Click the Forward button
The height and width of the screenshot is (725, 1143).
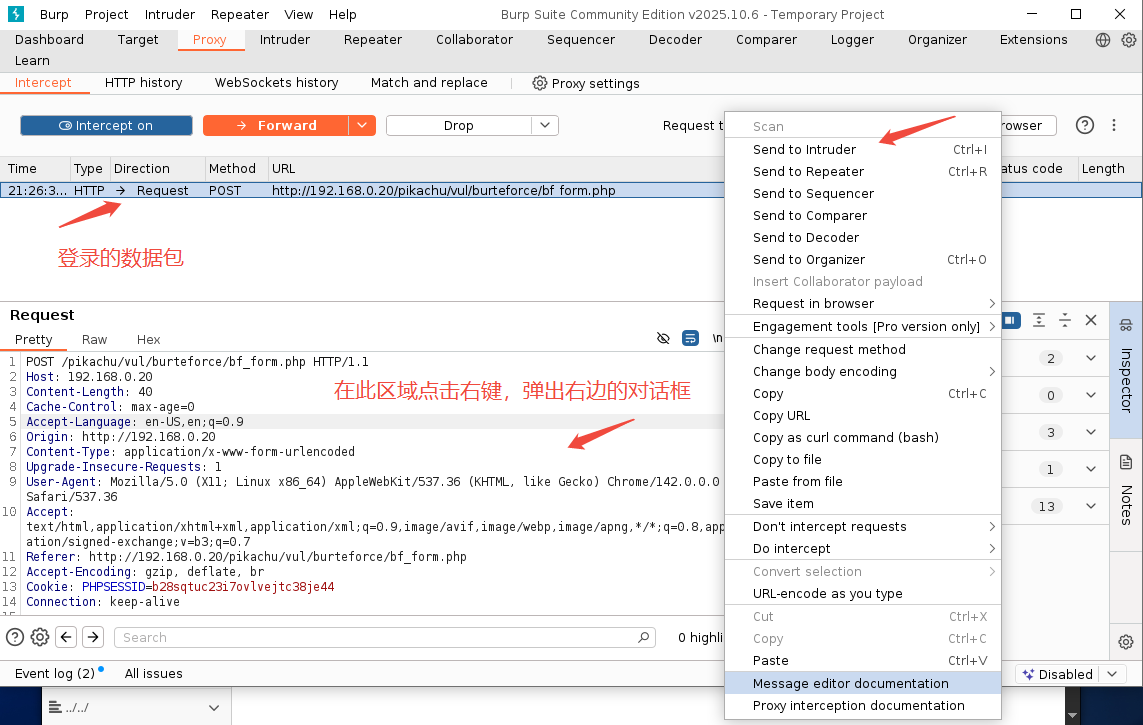[276, 125]
